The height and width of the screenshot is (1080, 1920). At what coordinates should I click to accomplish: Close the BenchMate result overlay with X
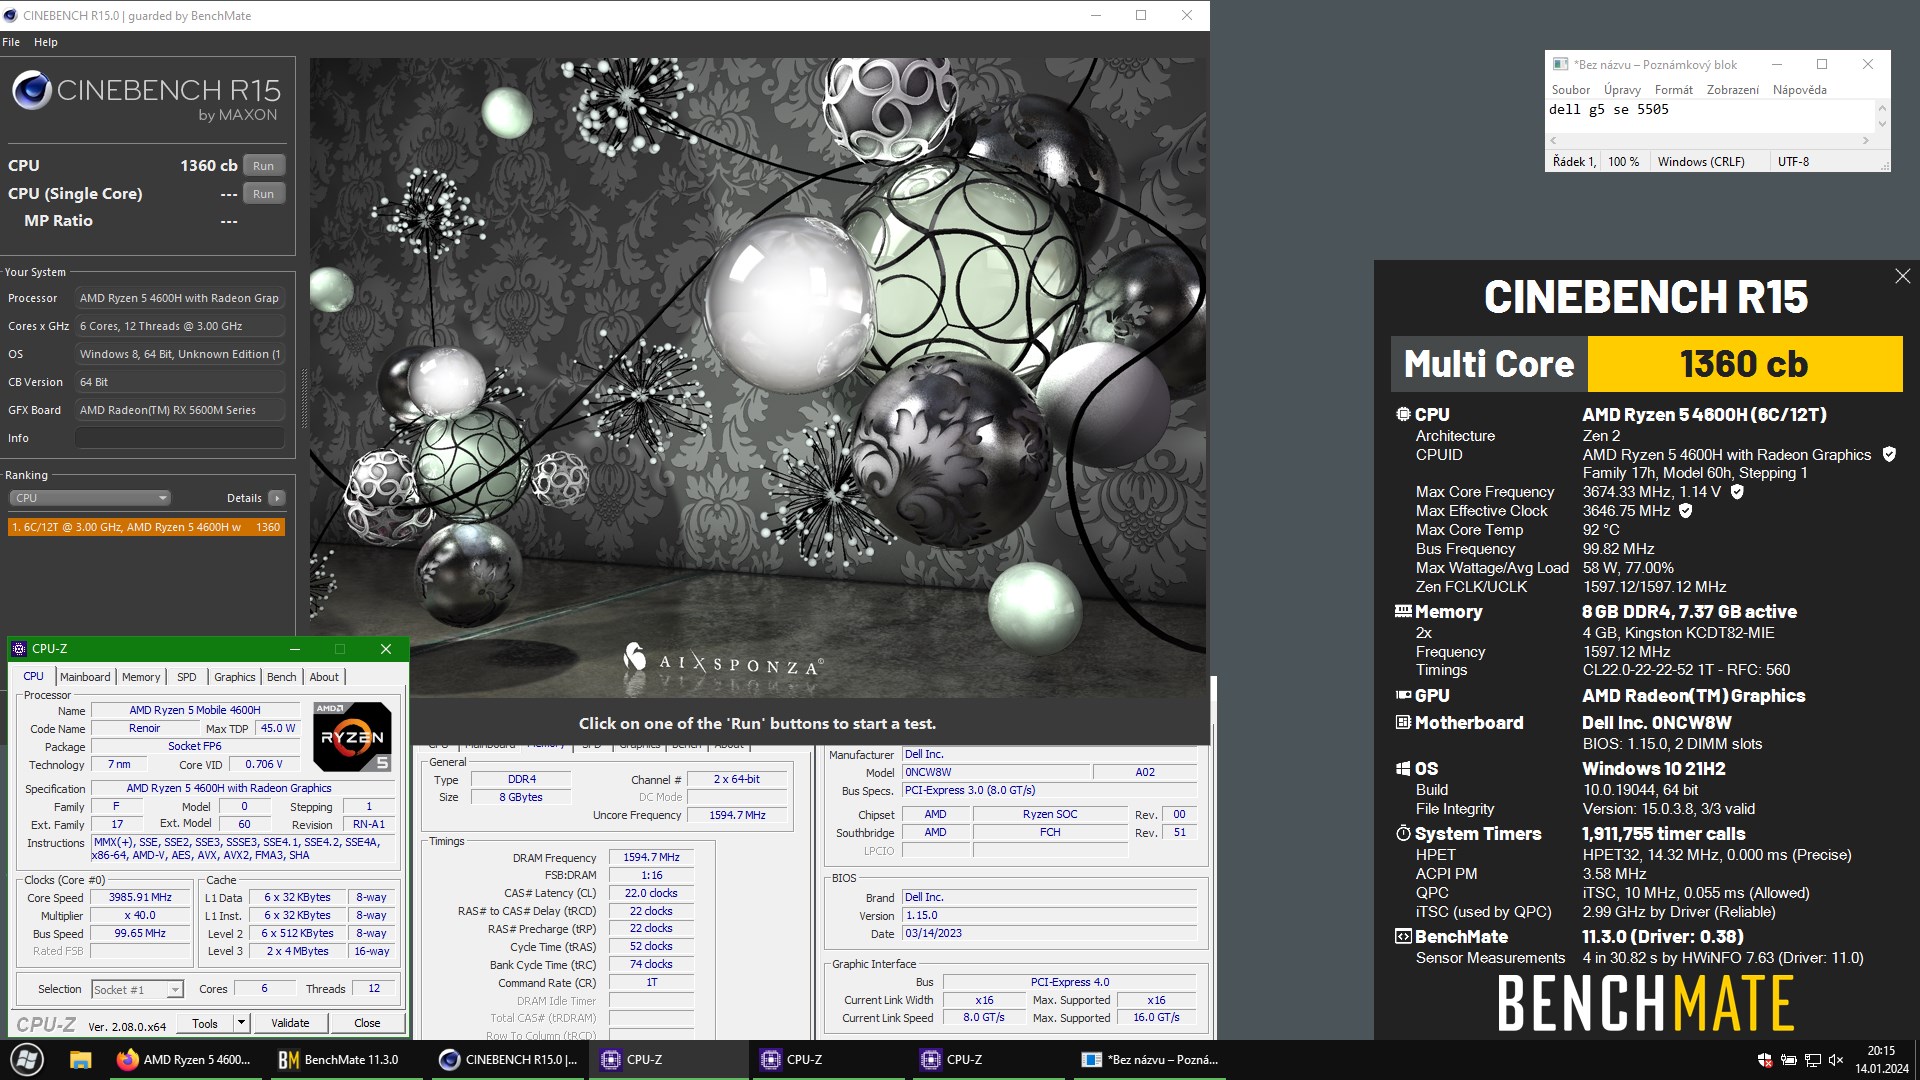tap(1902, 276)
